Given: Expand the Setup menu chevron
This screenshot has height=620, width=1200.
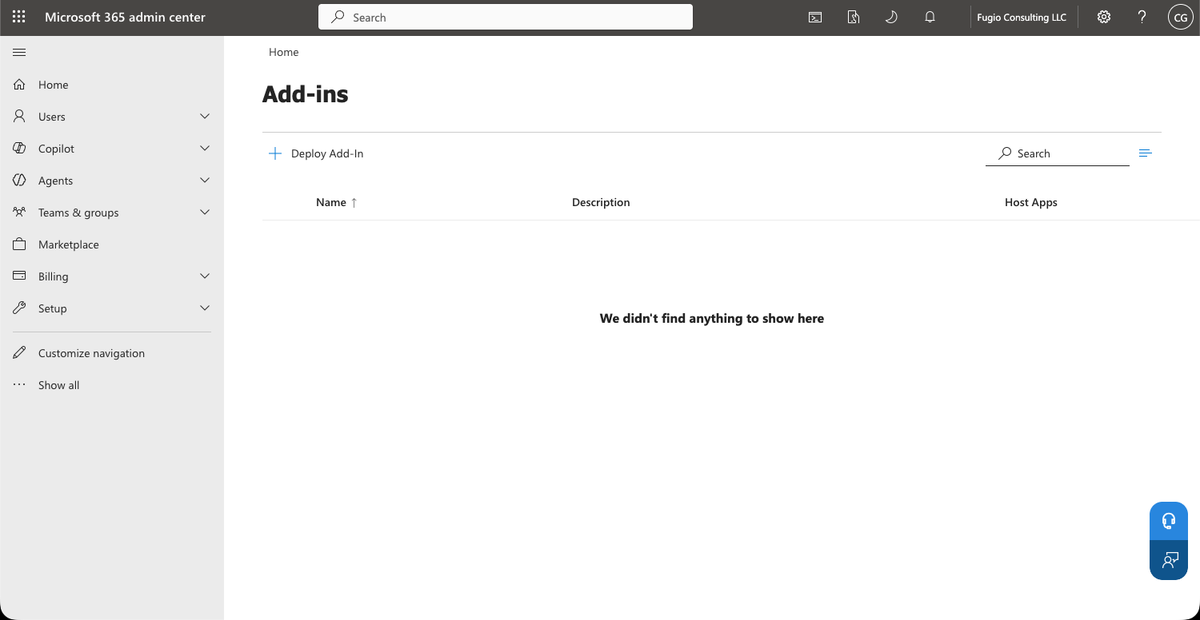Looking at the screenshot, I should [x=205, y=308].
